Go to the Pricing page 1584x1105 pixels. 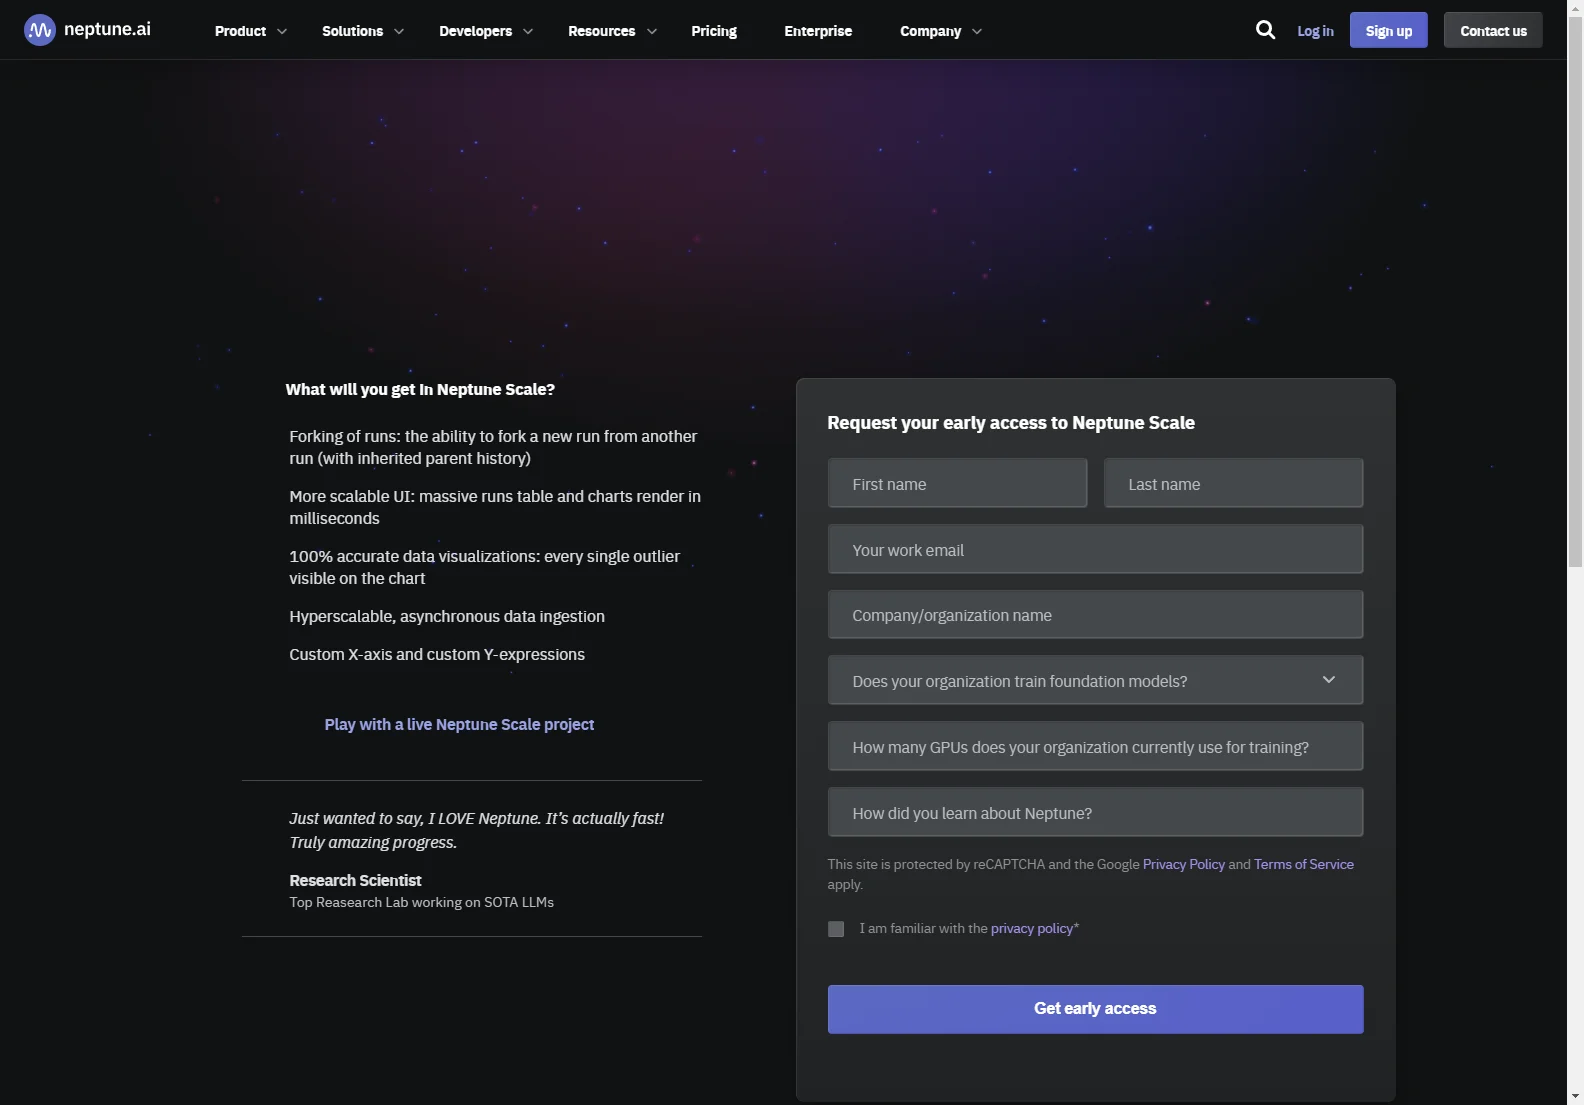714,31
